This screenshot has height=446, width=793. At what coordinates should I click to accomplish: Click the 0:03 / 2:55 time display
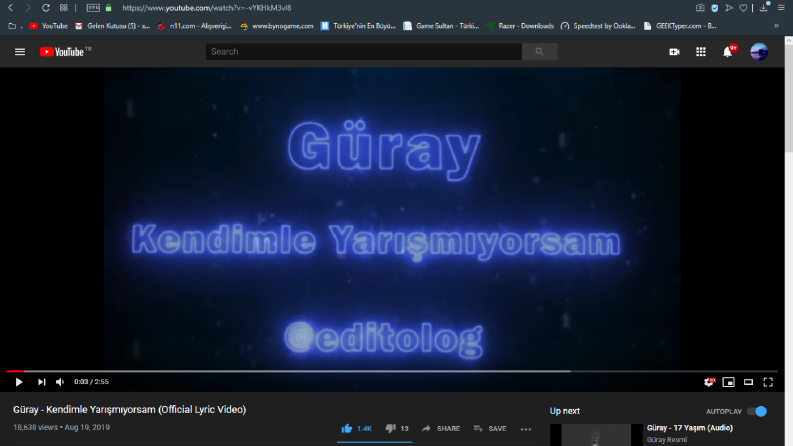click(x=91, y=382)
